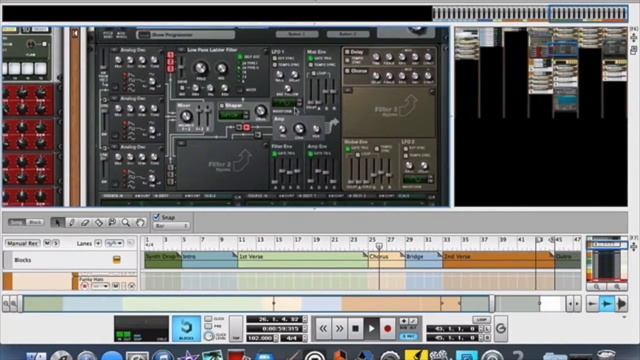This screenshot has width=640, height=360.
Task: Select the Razor tool
Action: [98, 222]
